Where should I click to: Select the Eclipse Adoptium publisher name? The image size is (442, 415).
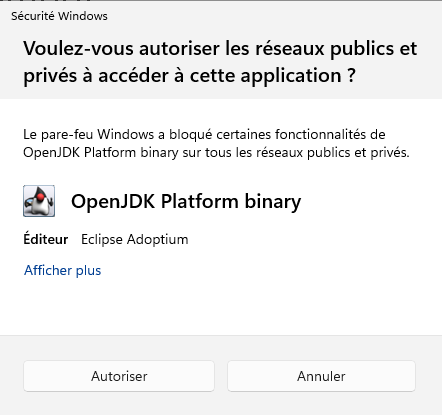pos(135,240)
